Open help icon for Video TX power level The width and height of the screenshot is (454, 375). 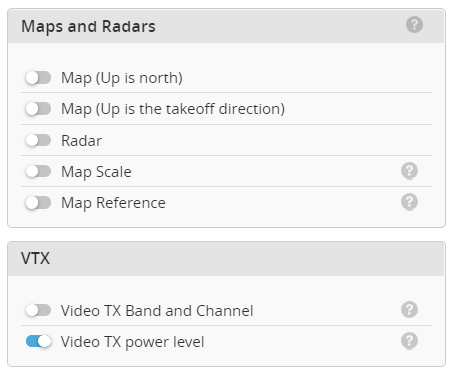(x=409, y=341)
